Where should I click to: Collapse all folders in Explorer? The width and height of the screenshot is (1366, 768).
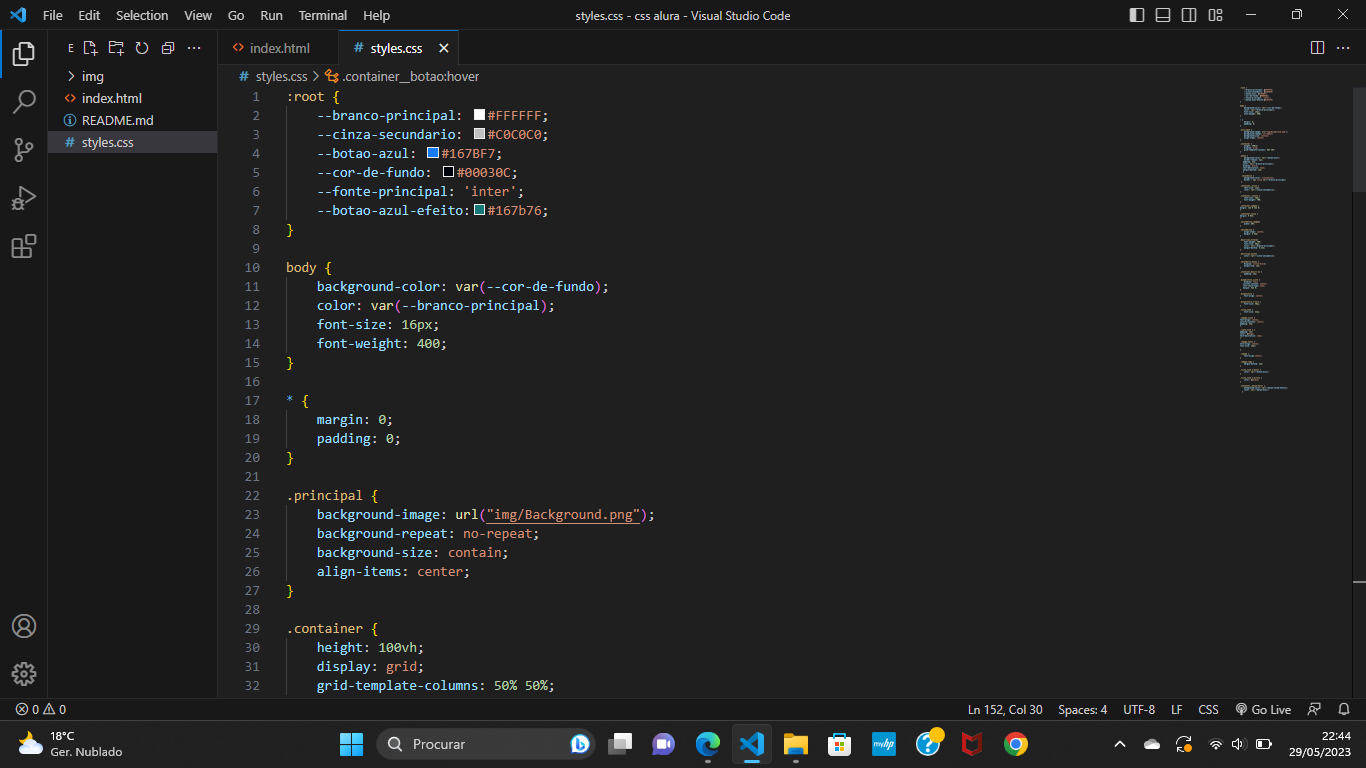168,48
